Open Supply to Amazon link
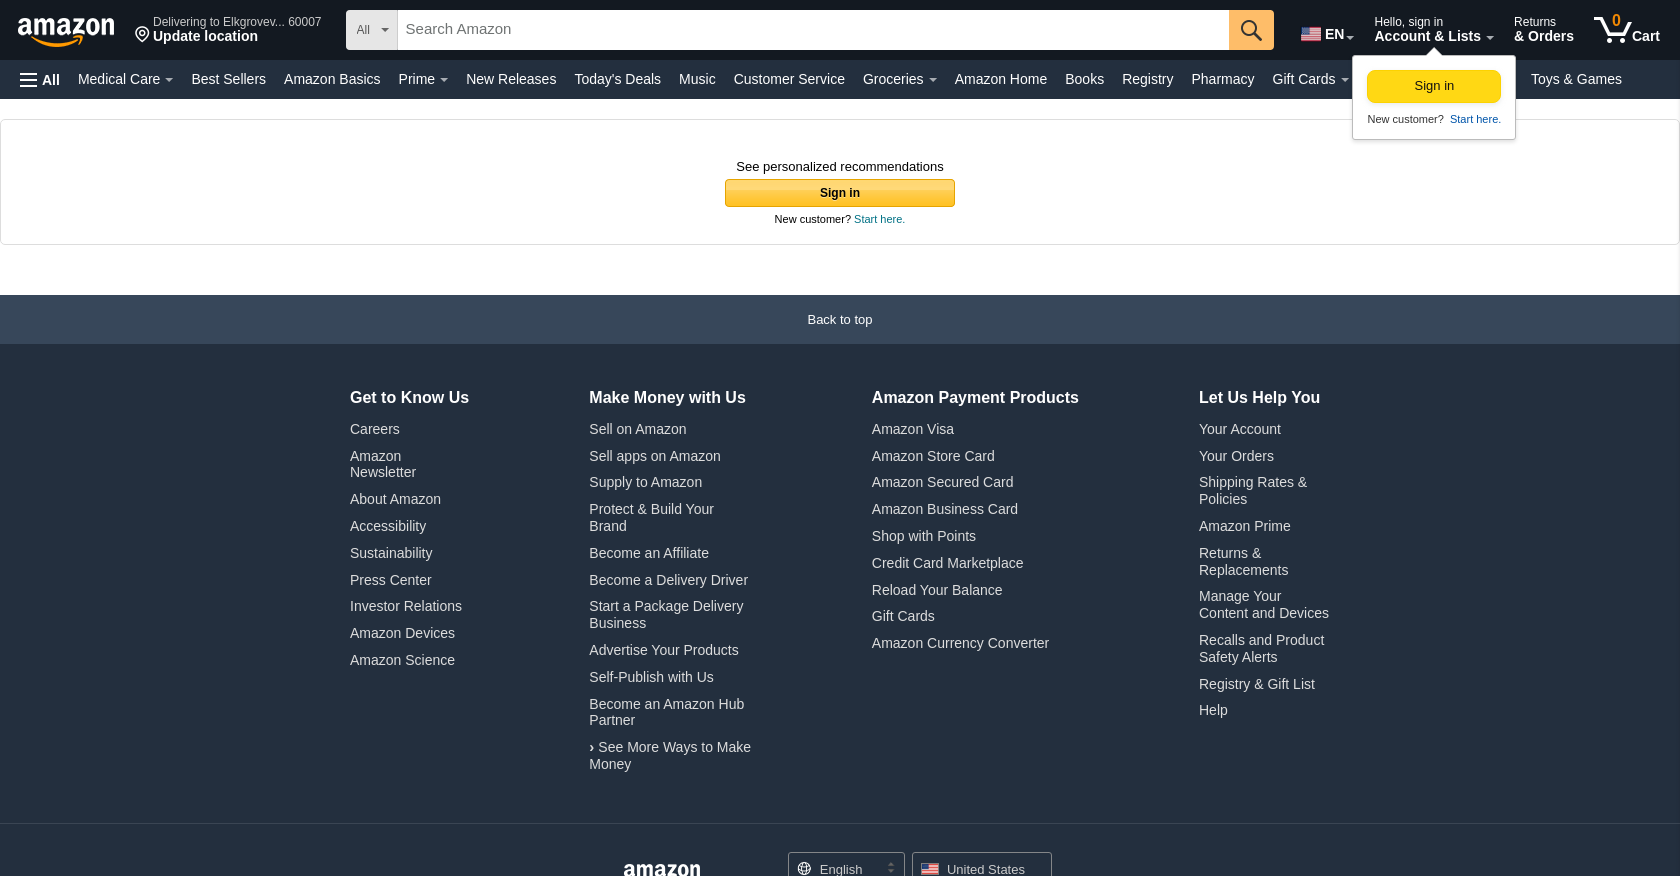This screenshot has width=1680, height=876. click(646, 482)
